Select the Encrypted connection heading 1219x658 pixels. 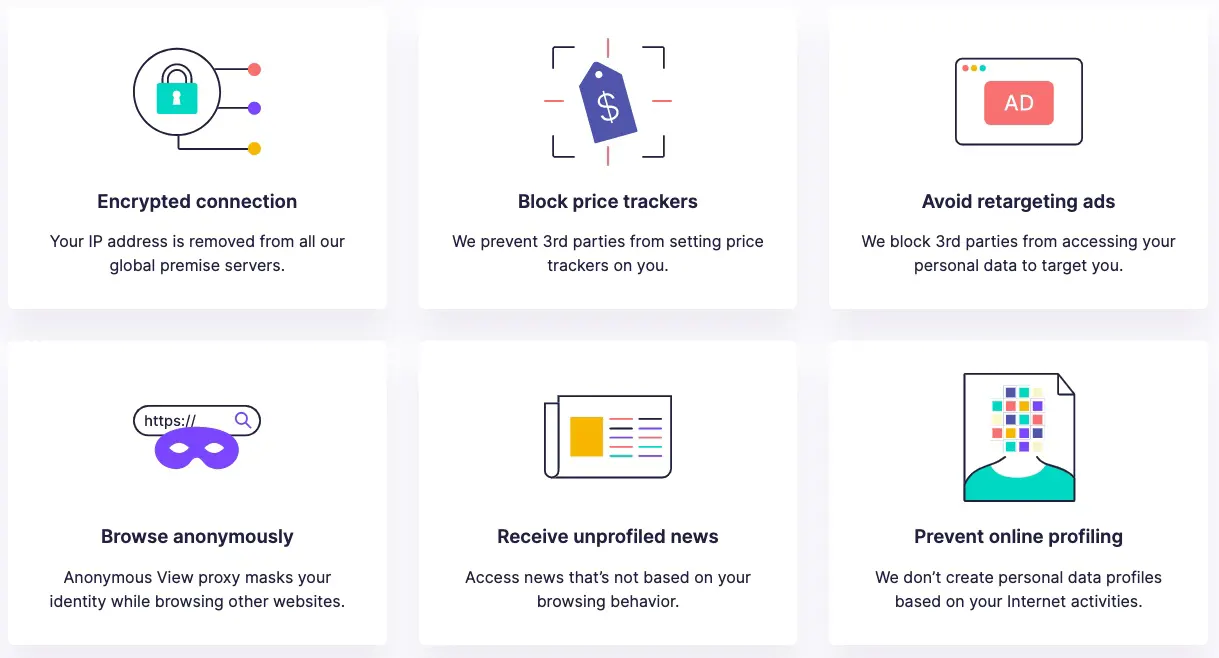(x=197, y=201)
